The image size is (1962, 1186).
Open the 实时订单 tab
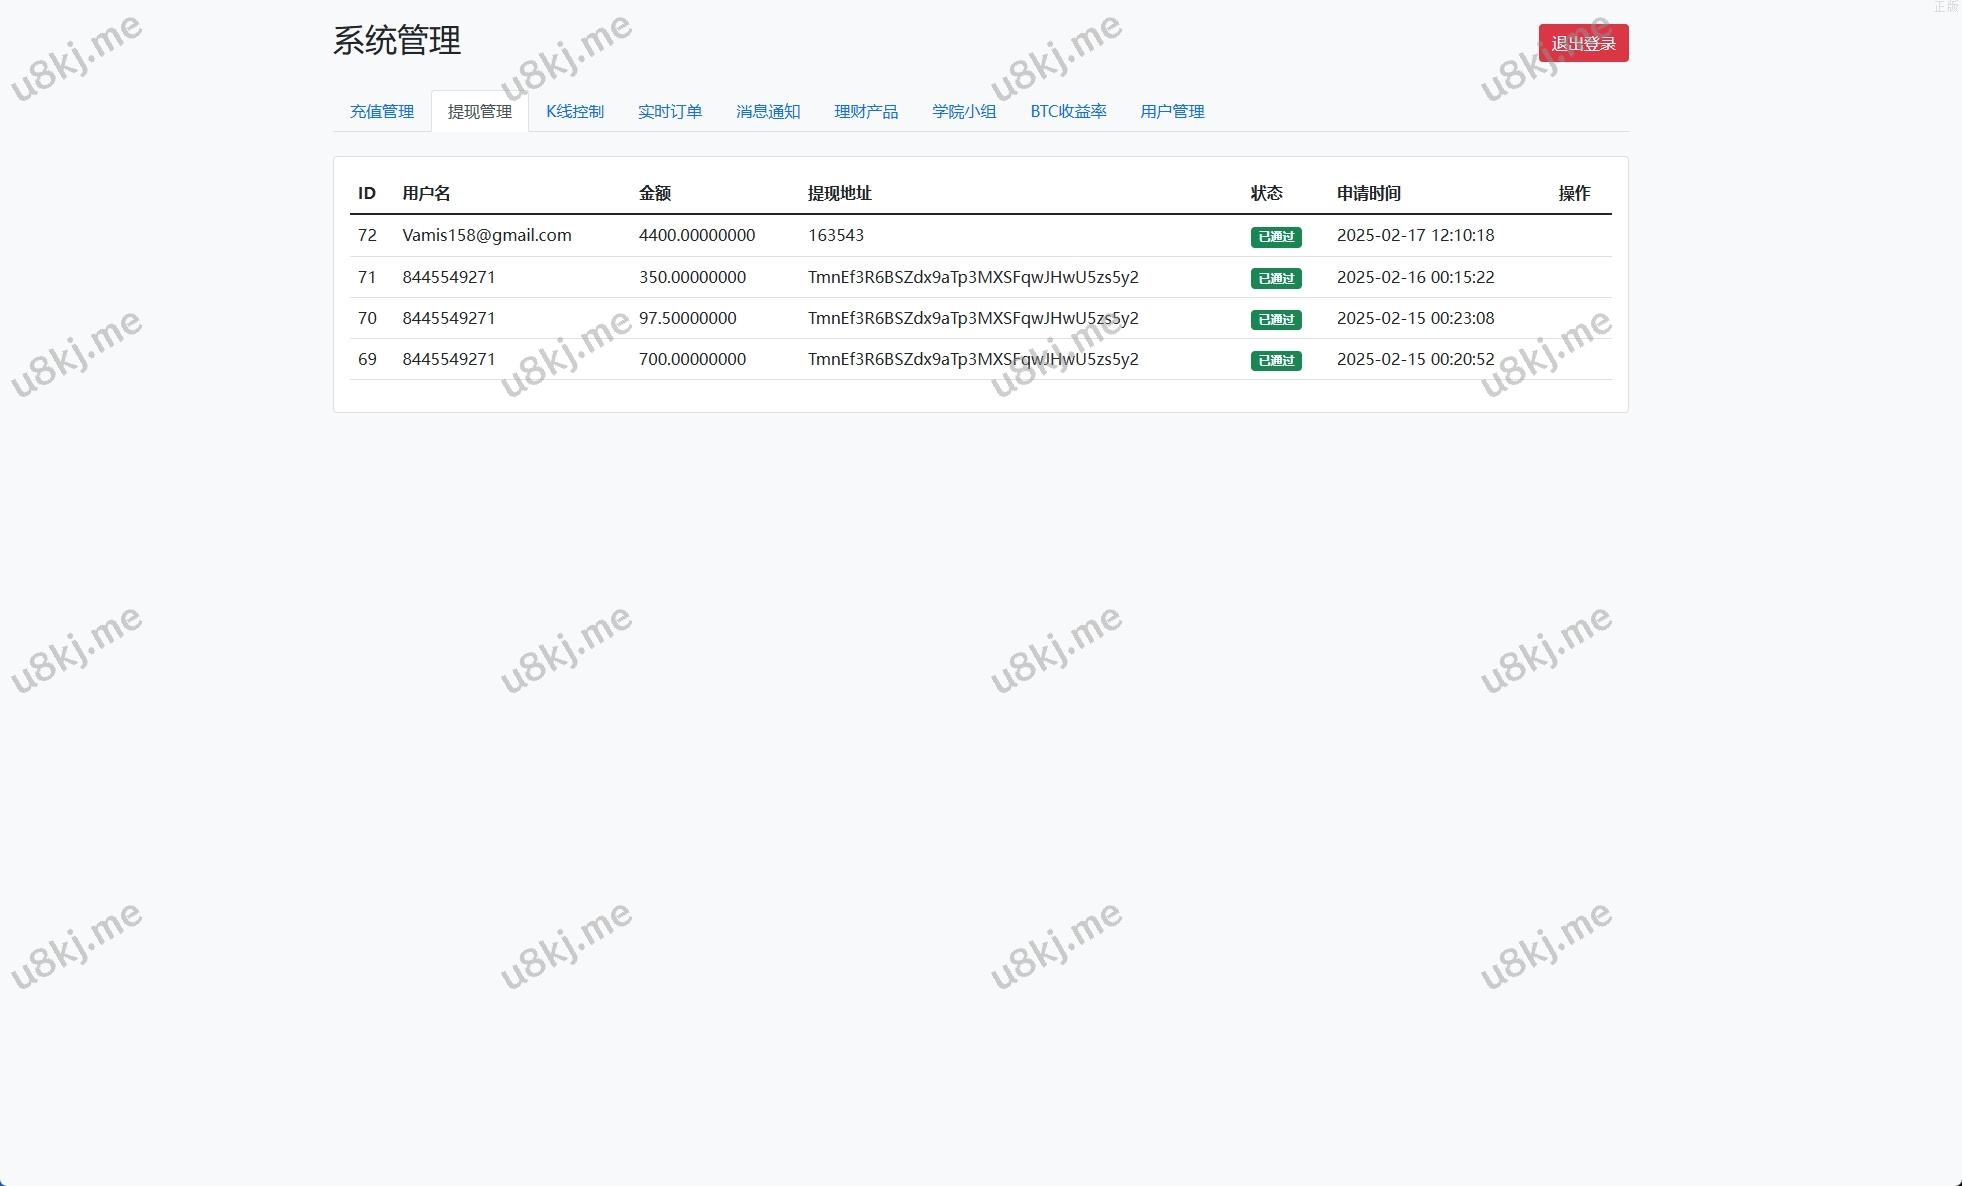669,111
